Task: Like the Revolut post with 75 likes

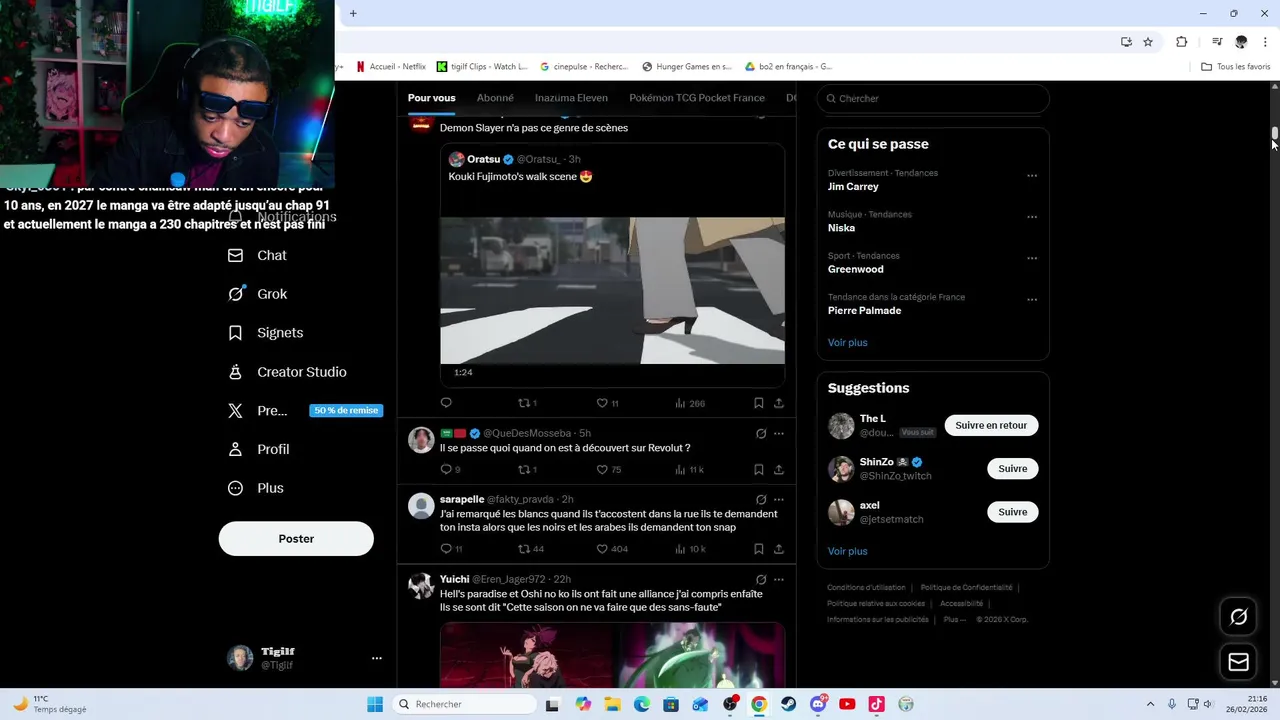Action: tap(608, 469)
